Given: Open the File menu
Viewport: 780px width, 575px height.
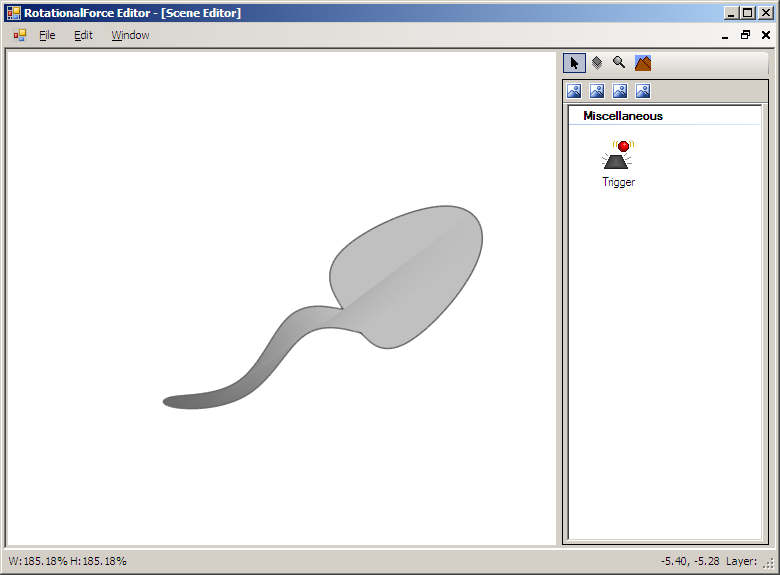Looking at the screenshot, I should pyautogui.click(x=47, y=35).
